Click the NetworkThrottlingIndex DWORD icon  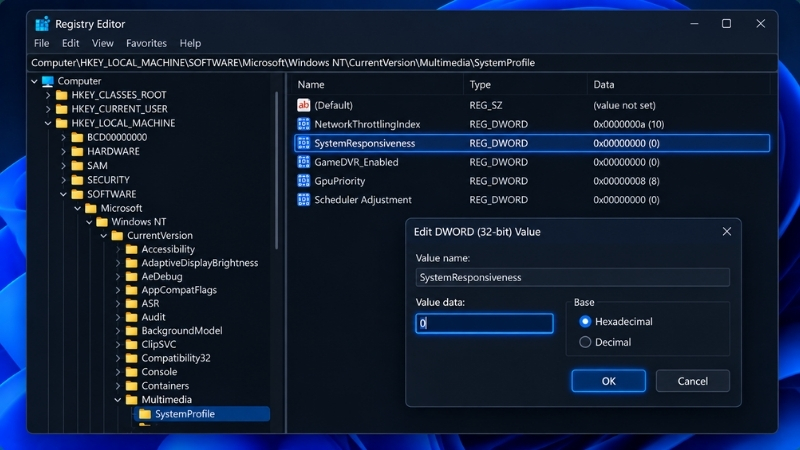[x=304, y=124]
